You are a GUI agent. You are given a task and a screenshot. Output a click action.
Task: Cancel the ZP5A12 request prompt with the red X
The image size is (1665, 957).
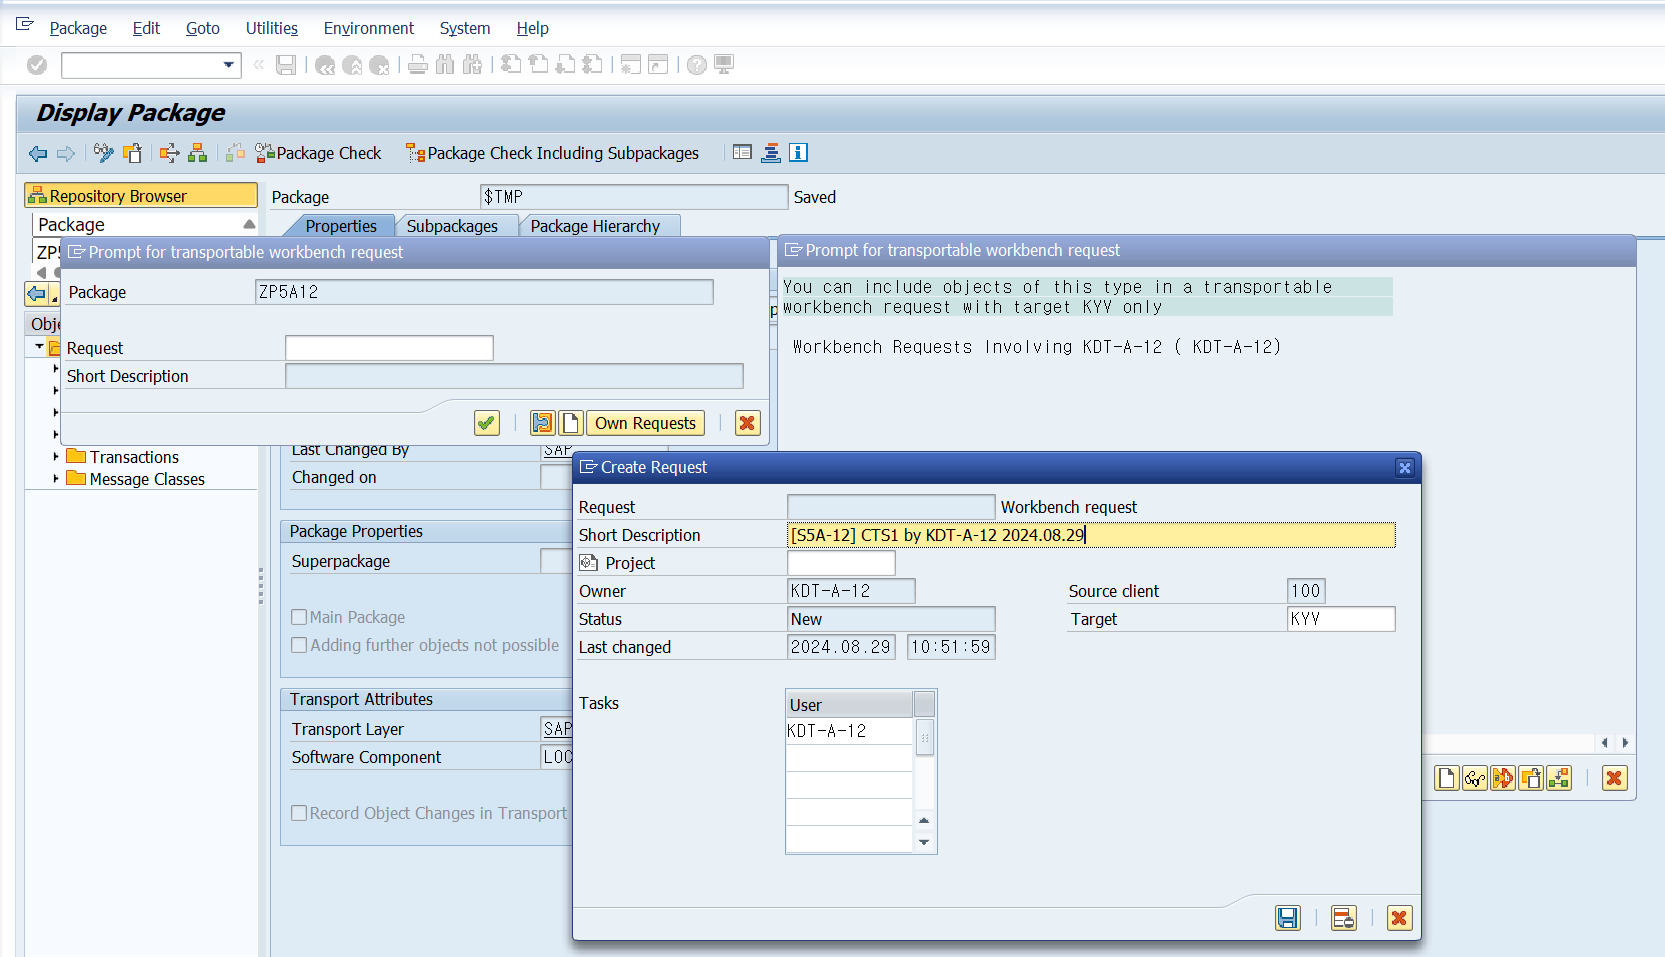pyautogui.click(x=747, y=423)
